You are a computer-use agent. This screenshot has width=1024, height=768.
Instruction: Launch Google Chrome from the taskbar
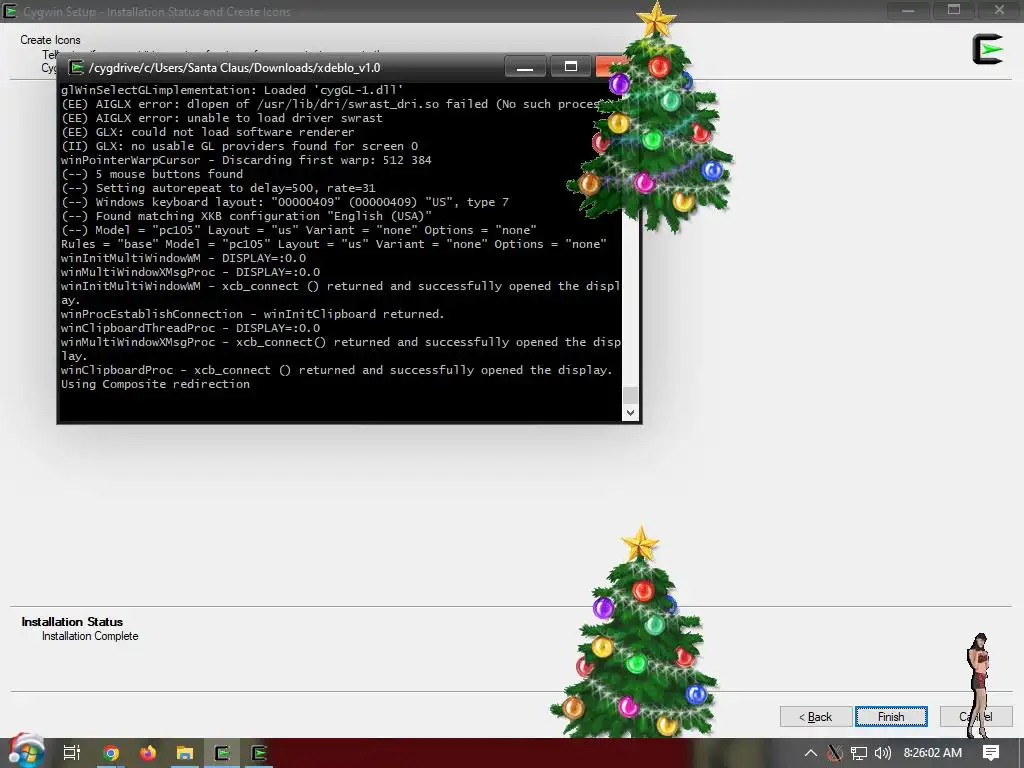(111, 753)
